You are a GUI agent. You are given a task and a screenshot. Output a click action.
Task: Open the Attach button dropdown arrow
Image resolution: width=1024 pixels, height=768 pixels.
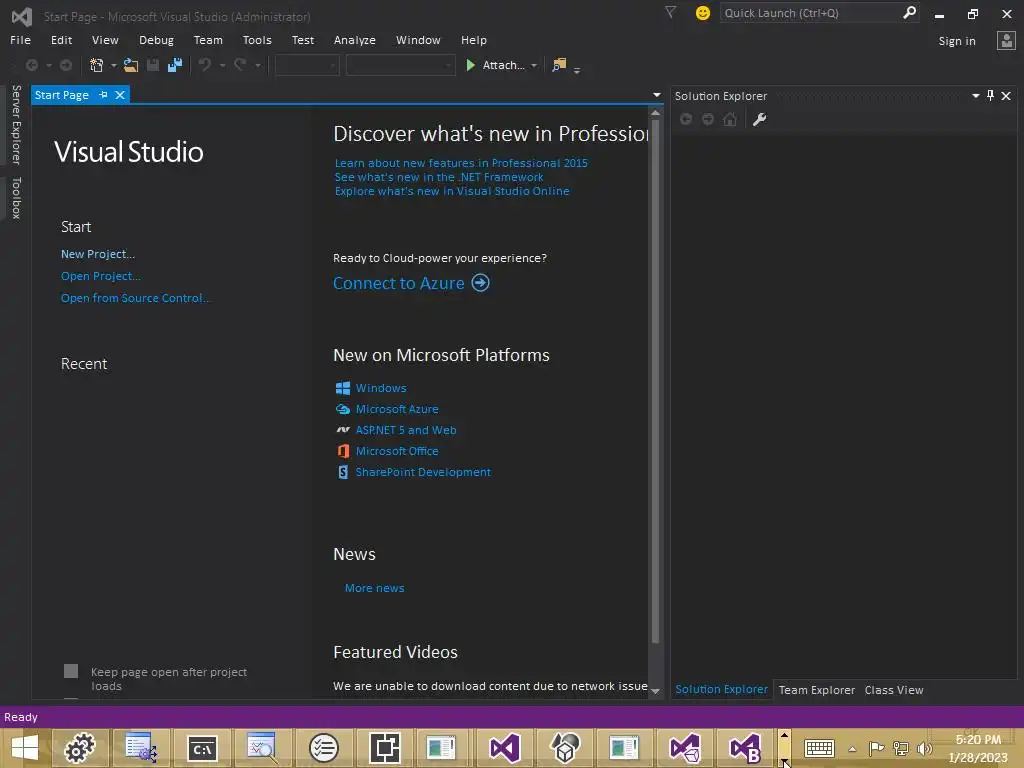[x=534, y=65]
